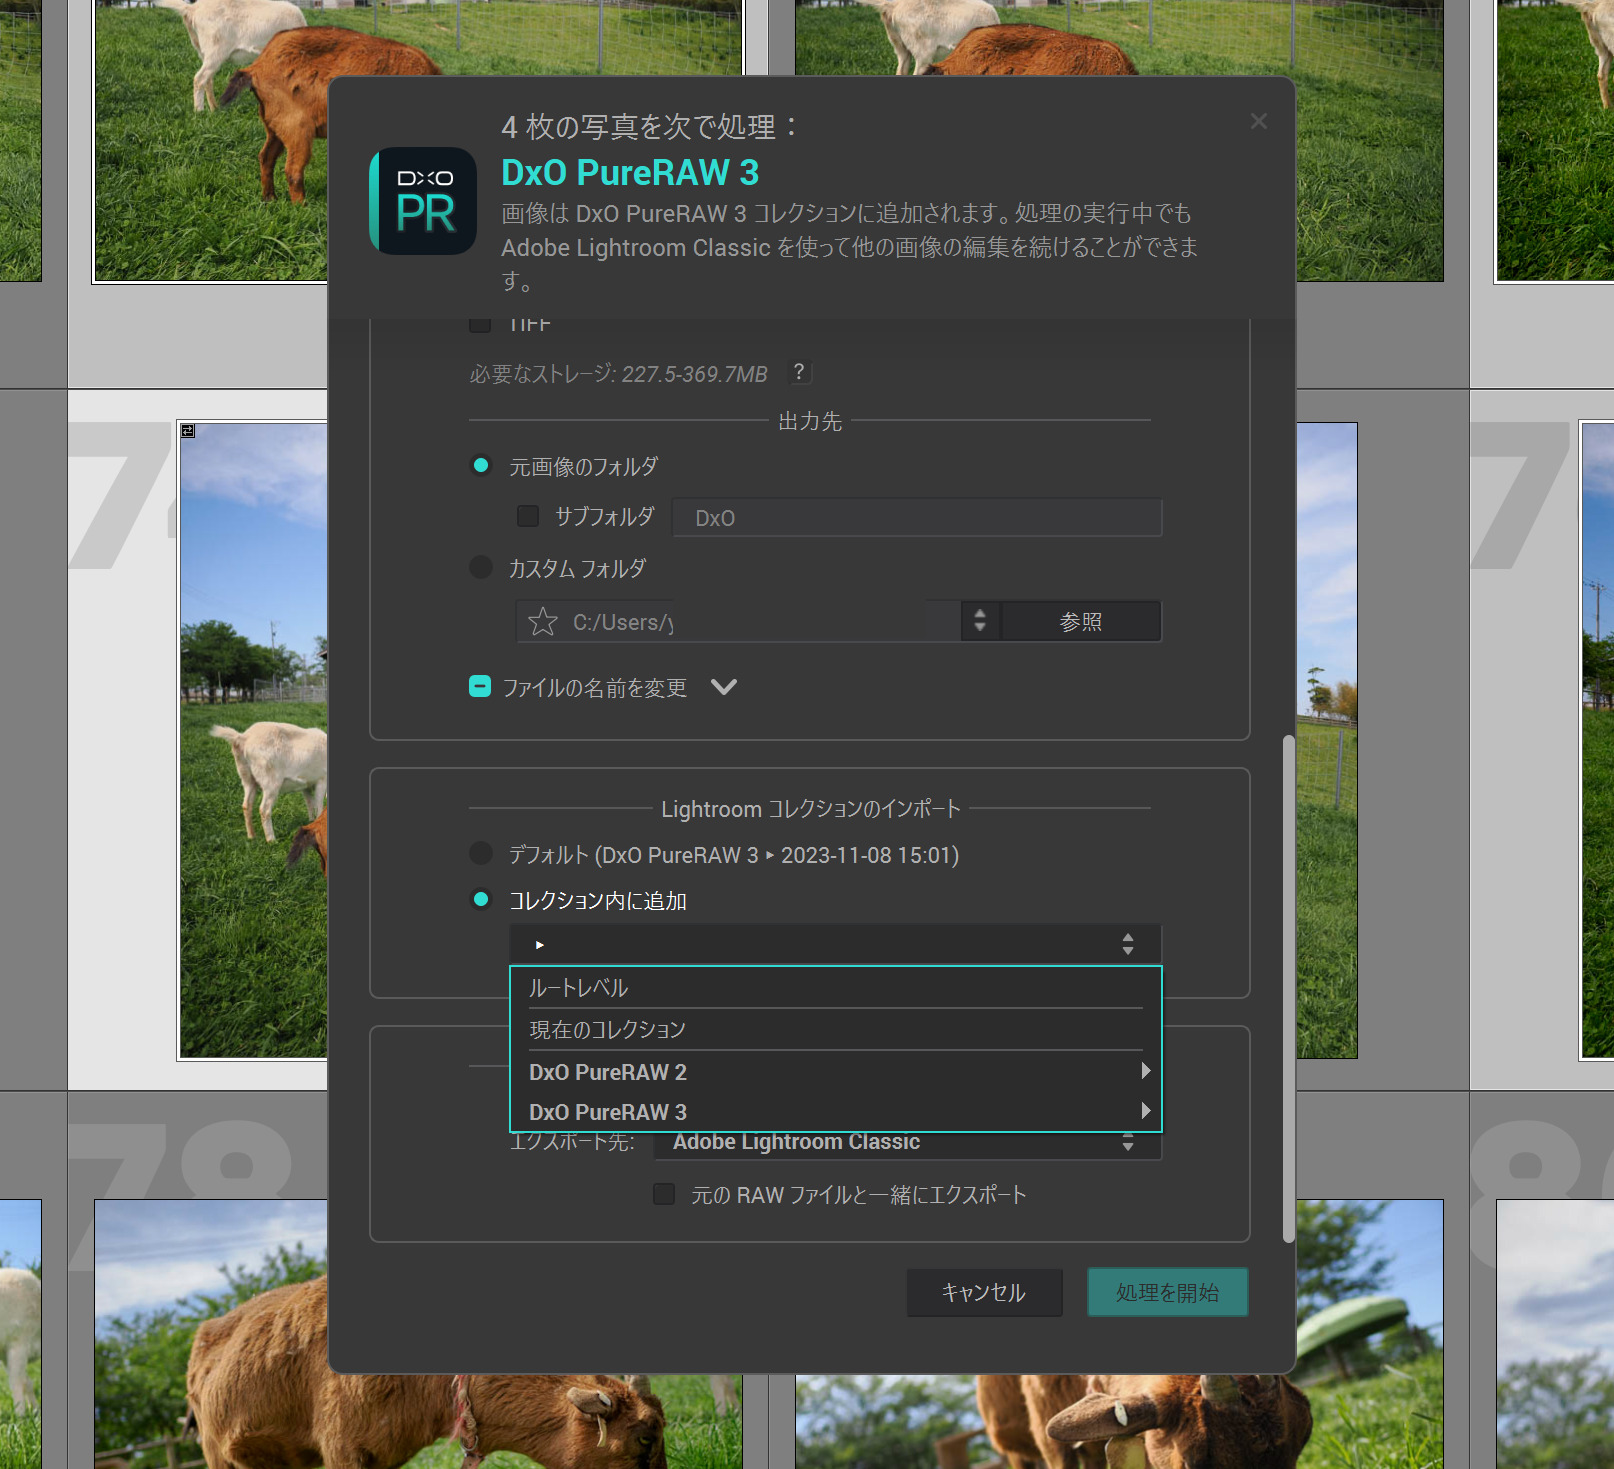Select DxO PureRAW 3 collection entry
This screenshot has height=1469, width=1614.
click(x=836, y=1112)
